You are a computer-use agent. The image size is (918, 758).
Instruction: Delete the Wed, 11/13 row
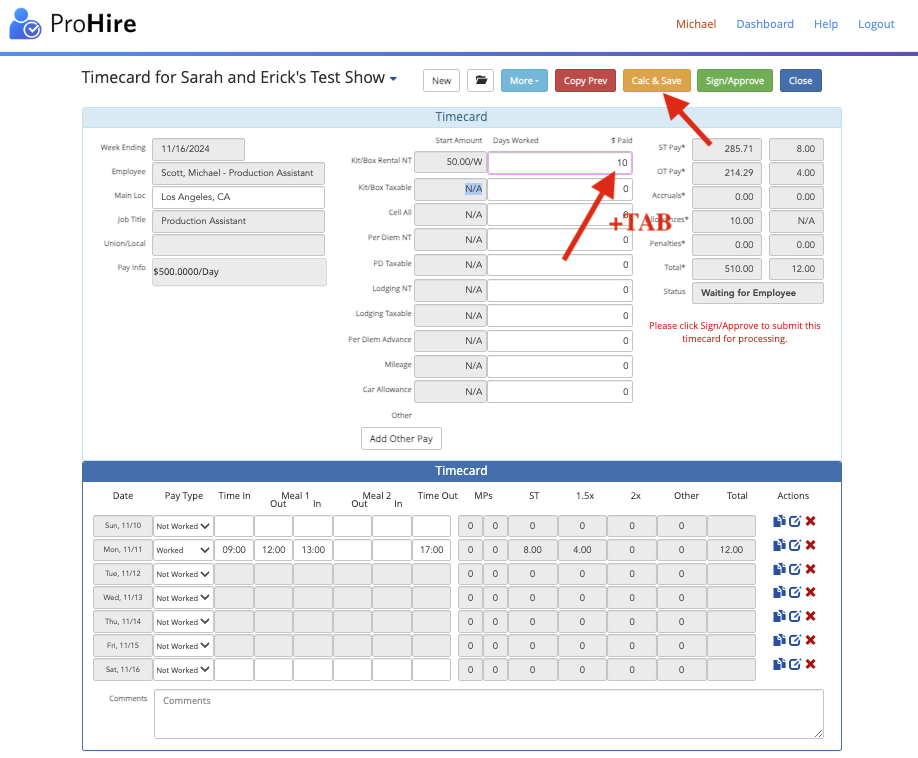(810, 592)
